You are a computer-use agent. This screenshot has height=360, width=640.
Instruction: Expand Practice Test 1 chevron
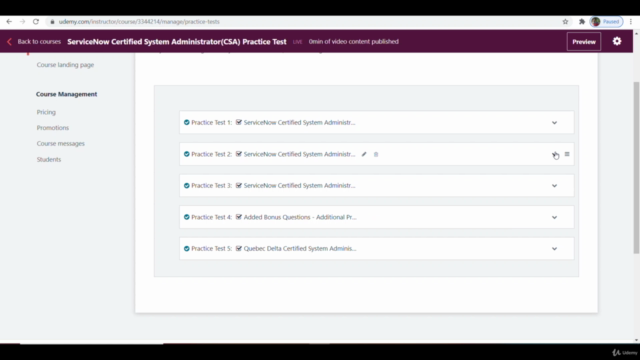click(554, 123)
